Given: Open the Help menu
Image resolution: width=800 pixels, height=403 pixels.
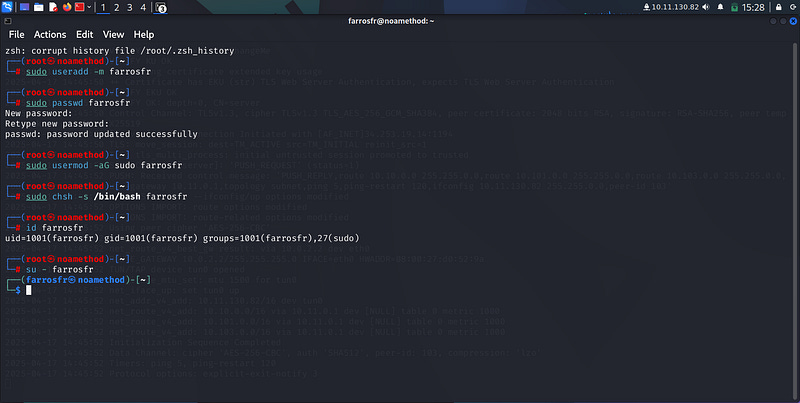Looking at the screenshot, I should (144, 34).
